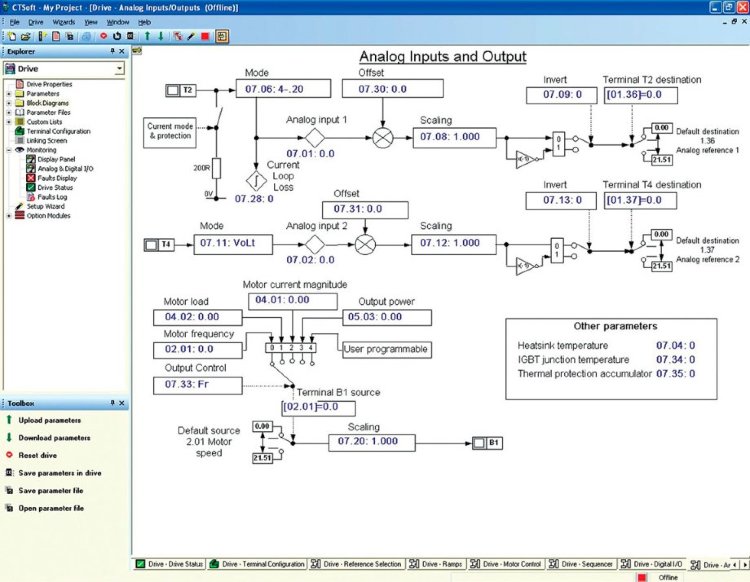
Task: Click Save parameters in drive in Toolbox
Action: [x=59, y=472]
